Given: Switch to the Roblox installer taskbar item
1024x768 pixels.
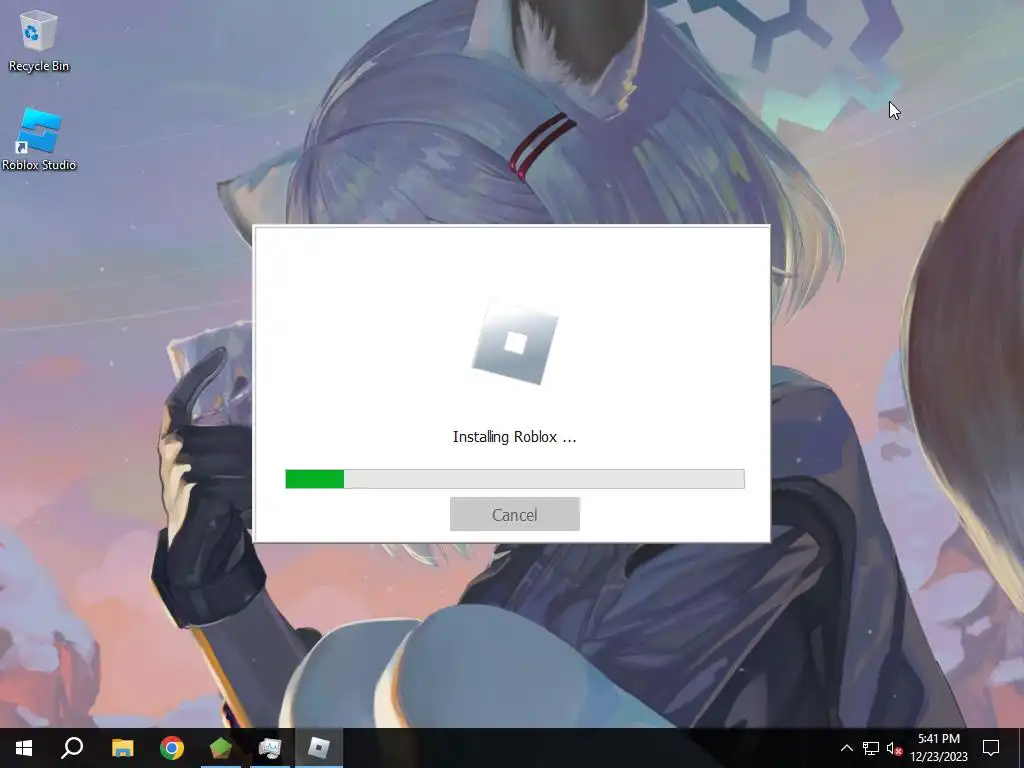Looking at the screenshot, I should coord(319,748).
